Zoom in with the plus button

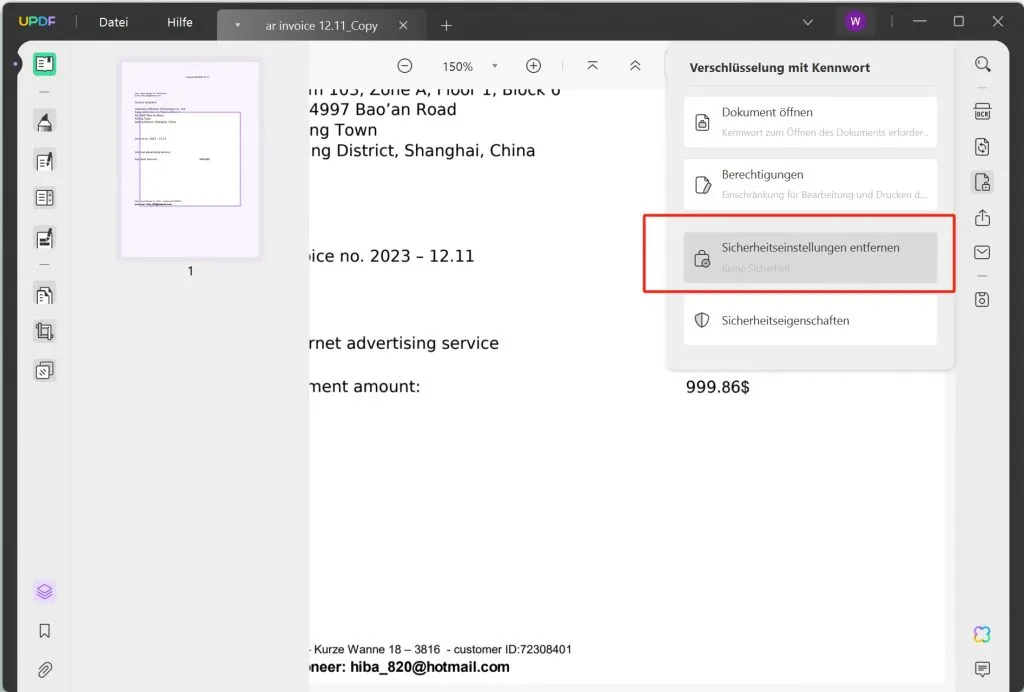[534, 66]
